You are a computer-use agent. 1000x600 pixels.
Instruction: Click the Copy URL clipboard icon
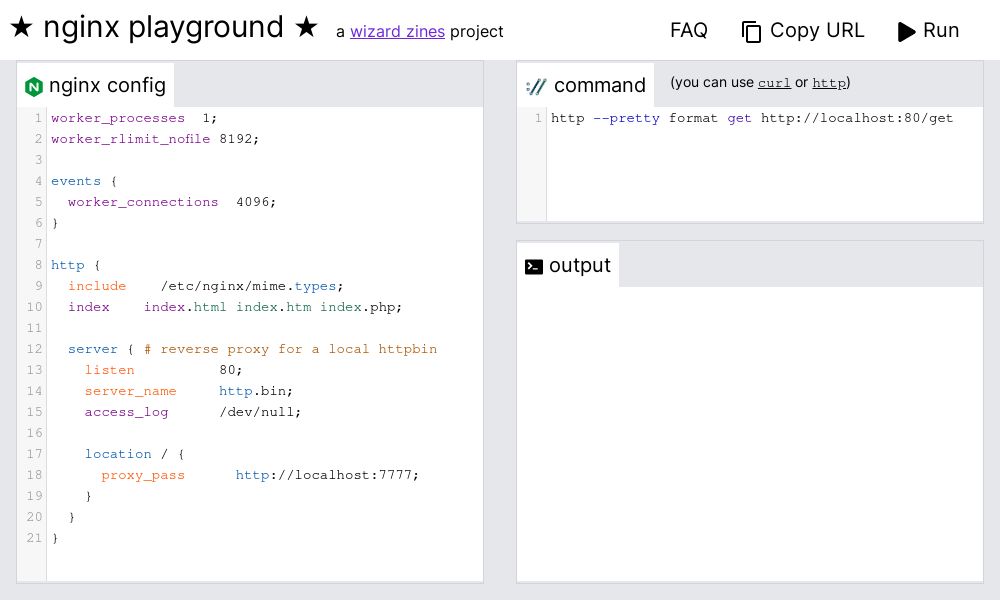751,31
